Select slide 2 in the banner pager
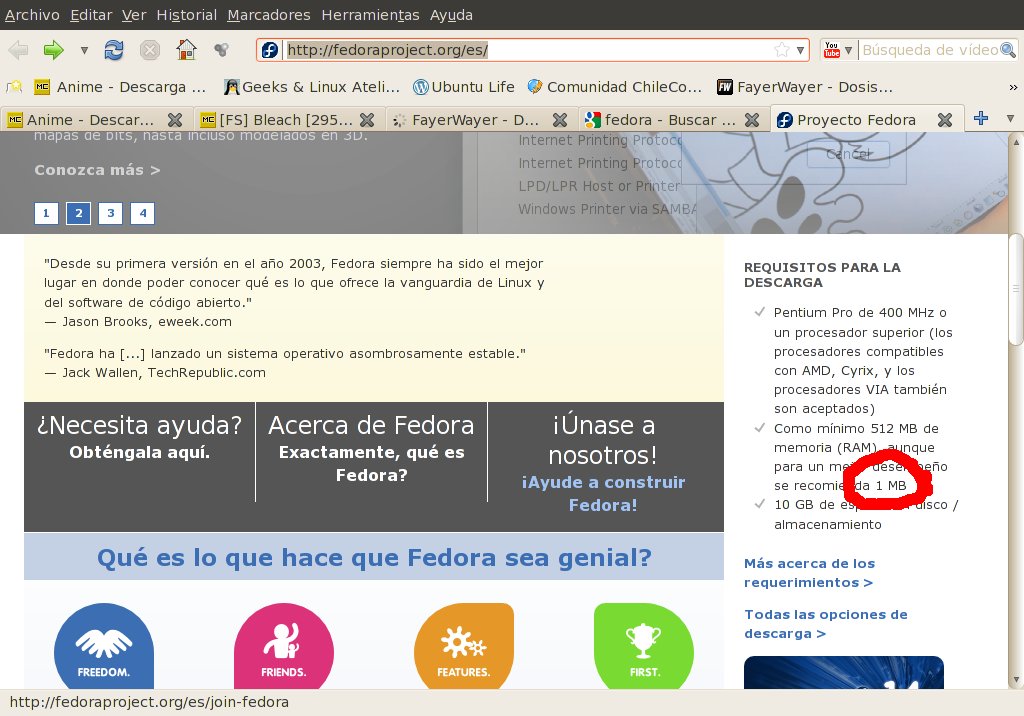The image size is (1024, 716). tap(78, 213)
